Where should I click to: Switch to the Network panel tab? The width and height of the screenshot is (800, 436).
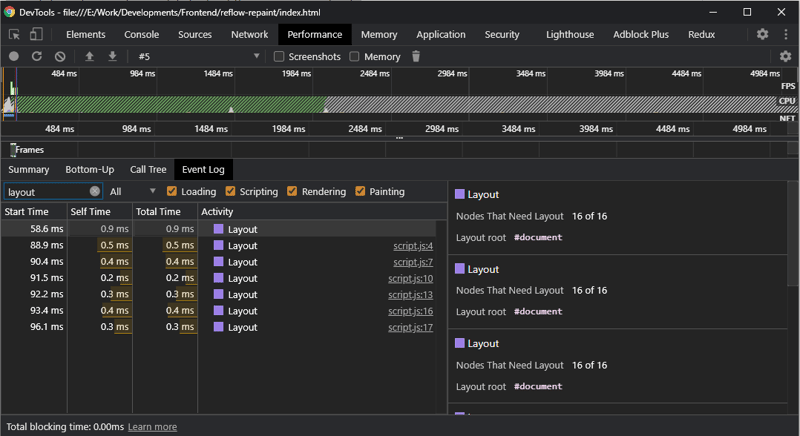tap(249, 35)
